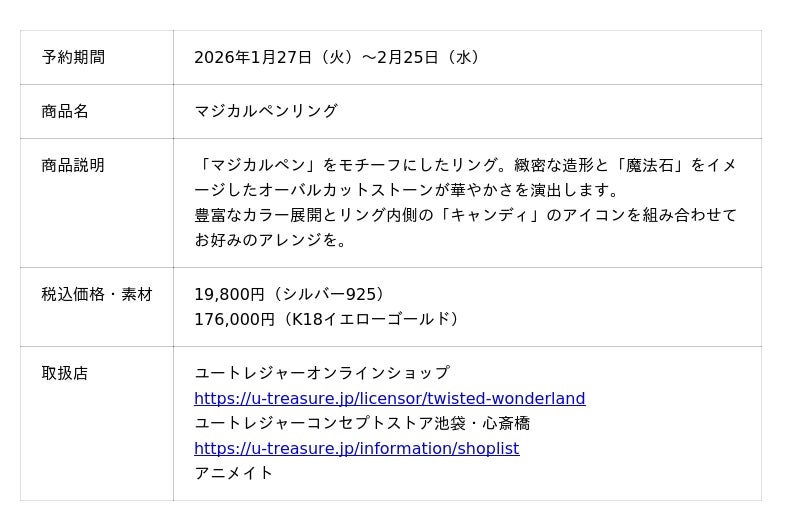800x531 pixels.
Task: Click the ユートレジャーコンセプトストア池袋・心斎橋 text
Action: (x=362, y=423)
